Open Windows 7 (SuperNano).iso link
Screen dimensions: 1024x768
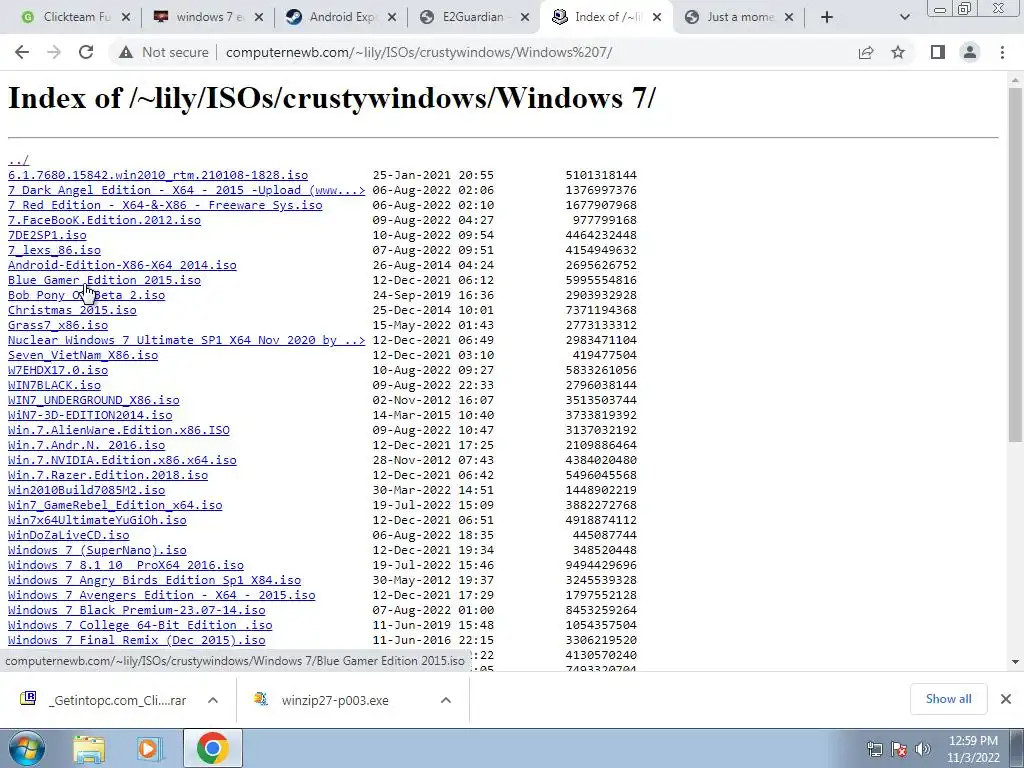point(97,551)
